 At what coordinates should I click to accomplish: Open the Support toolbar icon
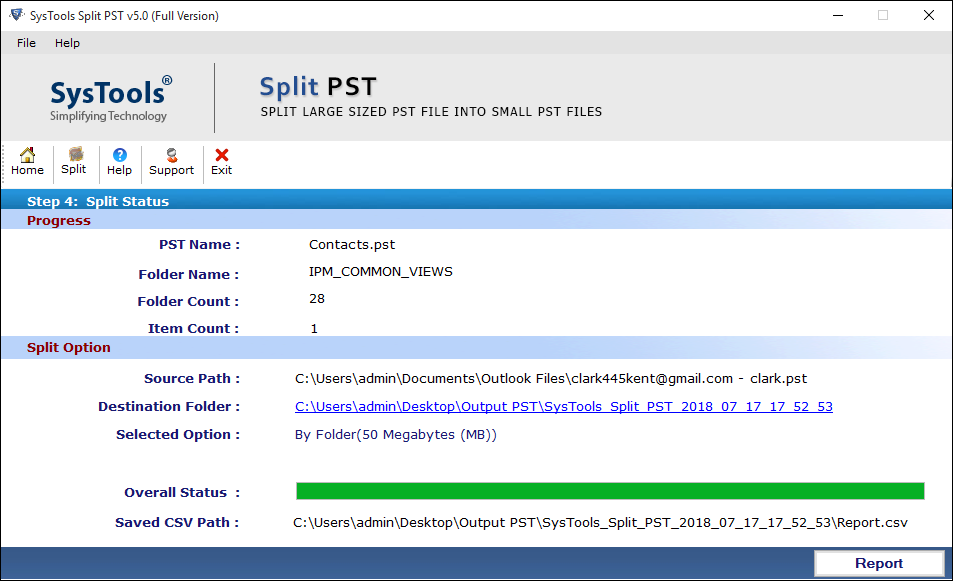point(171,162)
